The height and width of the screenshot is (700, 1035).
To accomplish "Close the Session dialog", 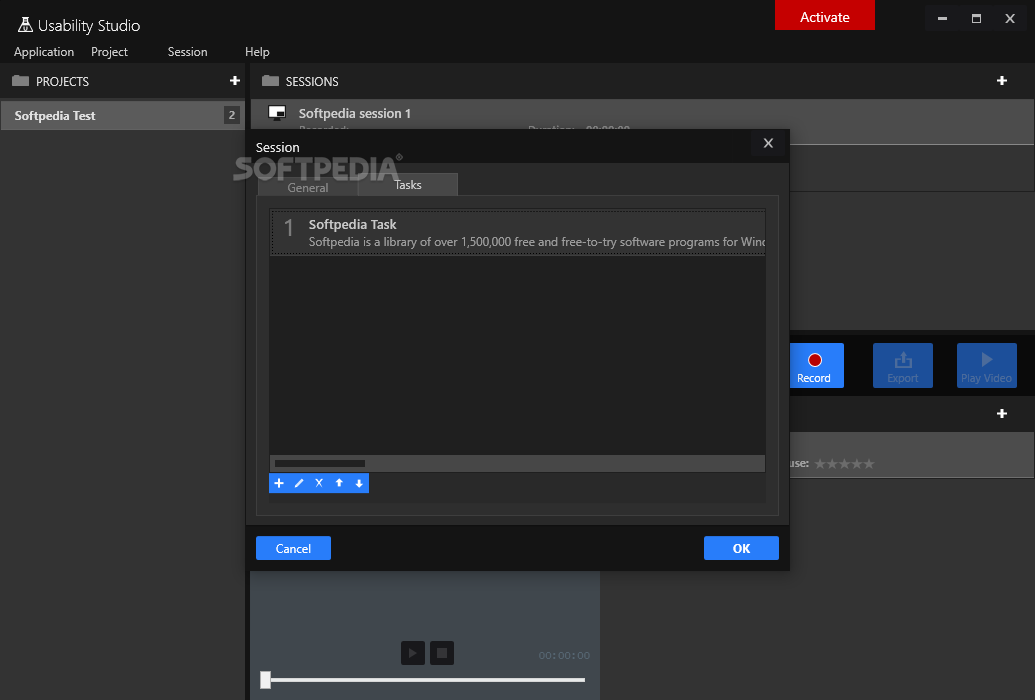I will [768, 143].
